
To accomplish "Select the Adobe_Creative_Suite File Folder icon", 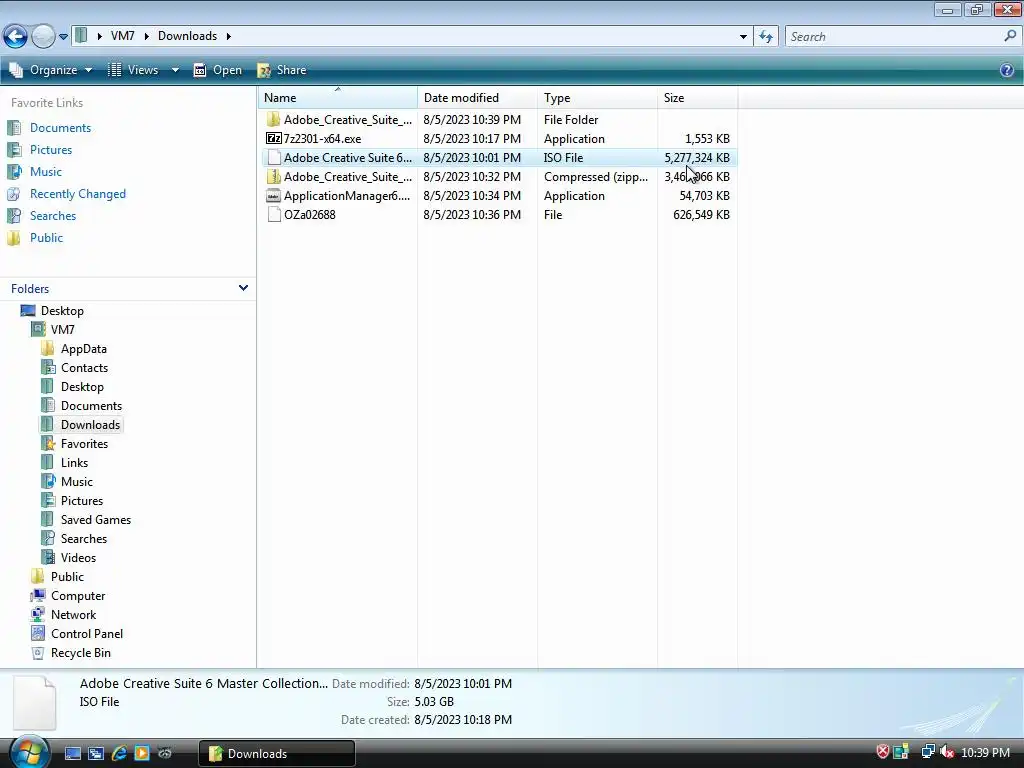I will click(274, 120).
